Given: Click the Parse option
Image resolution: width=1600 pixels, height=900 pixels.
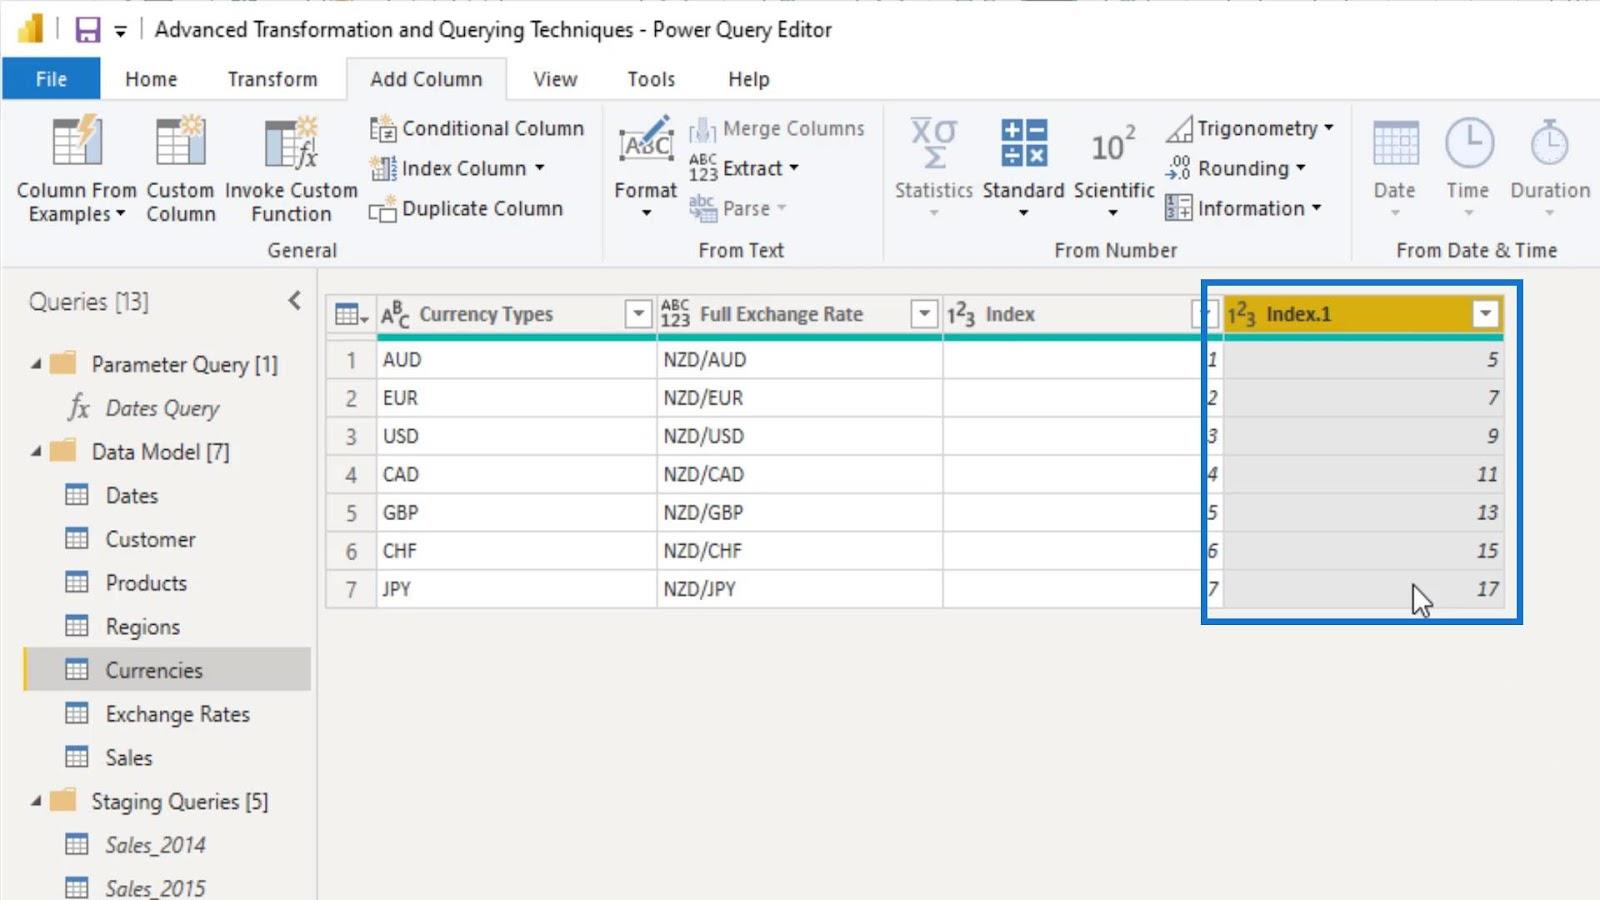Looking at the screenshot, I should 738,208.
